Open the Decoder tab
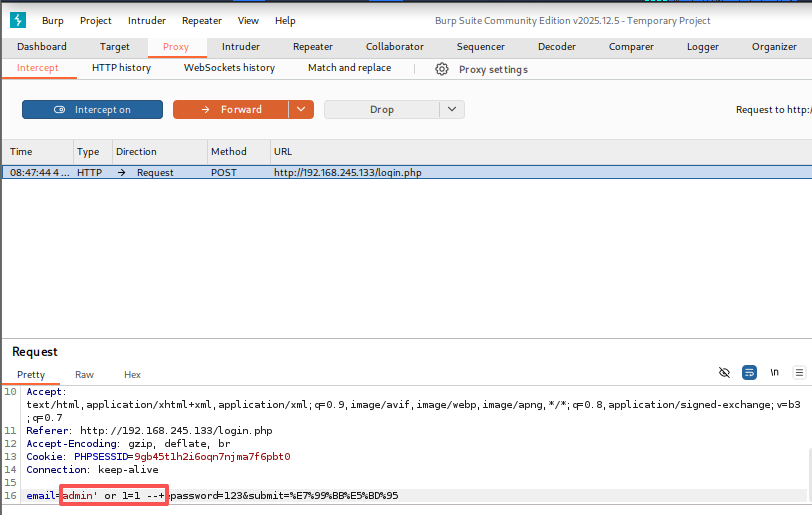 pyautogui.click(x=557, y=47)
